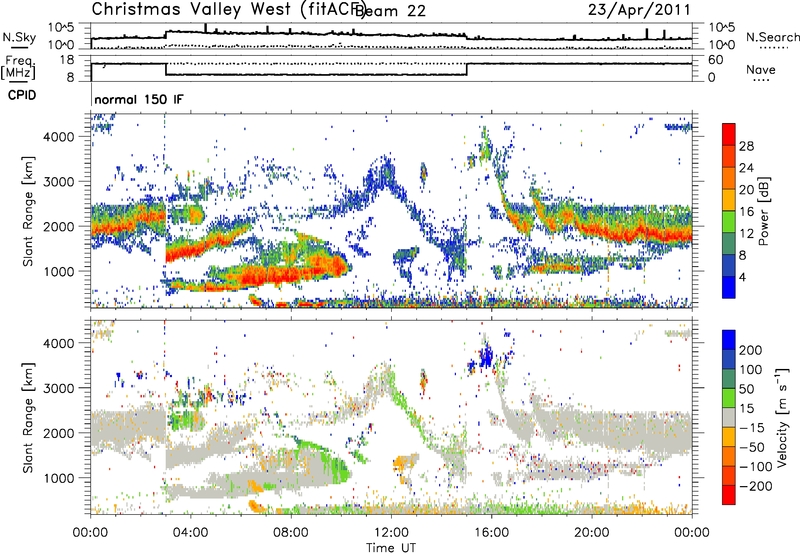Click the yellow 16–20 dB band of the Power bar

729,200
